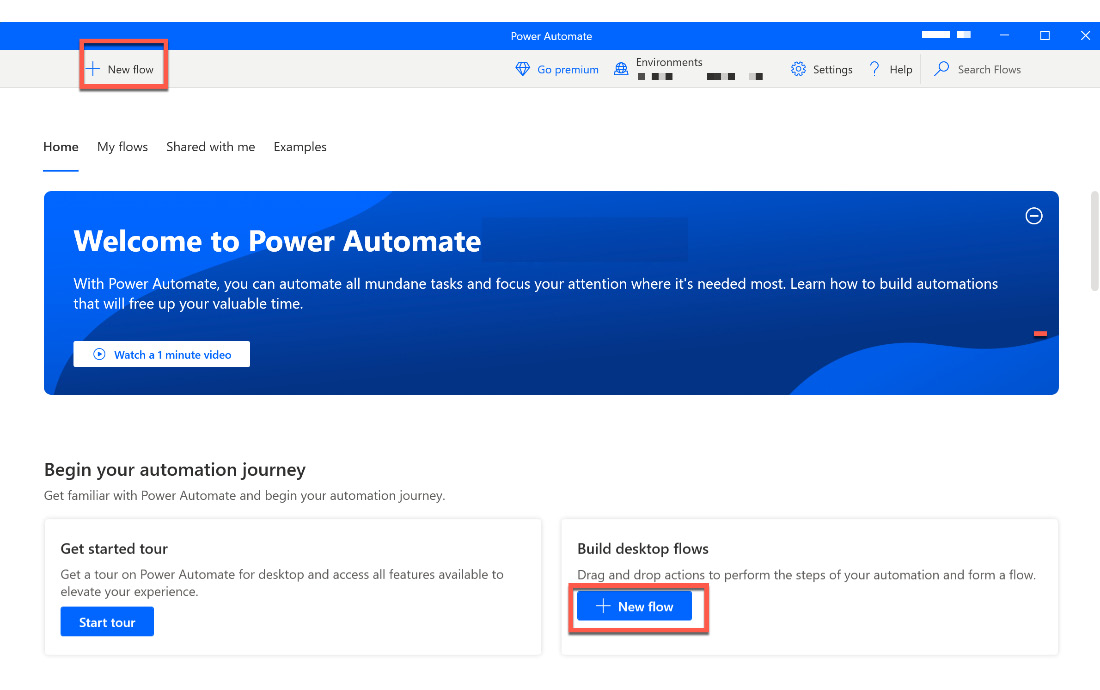The image size is (1100, 690).
Task: Go to the Examples tab
Action: pos(300,147)
